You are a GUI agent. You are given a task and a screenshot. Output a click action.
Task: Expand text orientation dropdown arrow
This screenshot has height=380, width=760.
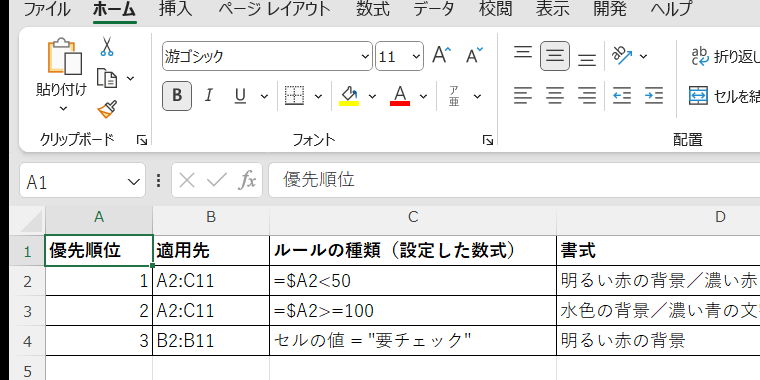click(643, 56)
